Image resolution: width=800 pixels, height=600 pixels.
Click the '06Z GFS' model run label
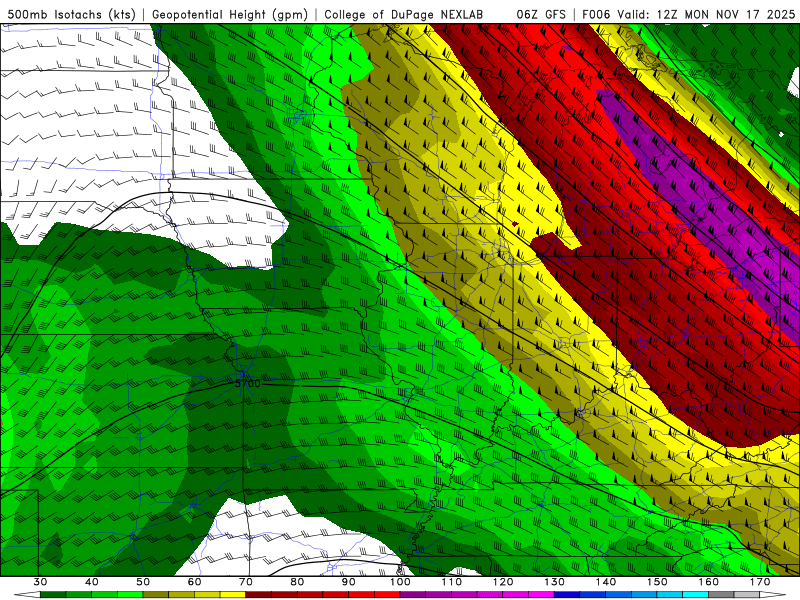pyautogui.click(x=541, y=14)
